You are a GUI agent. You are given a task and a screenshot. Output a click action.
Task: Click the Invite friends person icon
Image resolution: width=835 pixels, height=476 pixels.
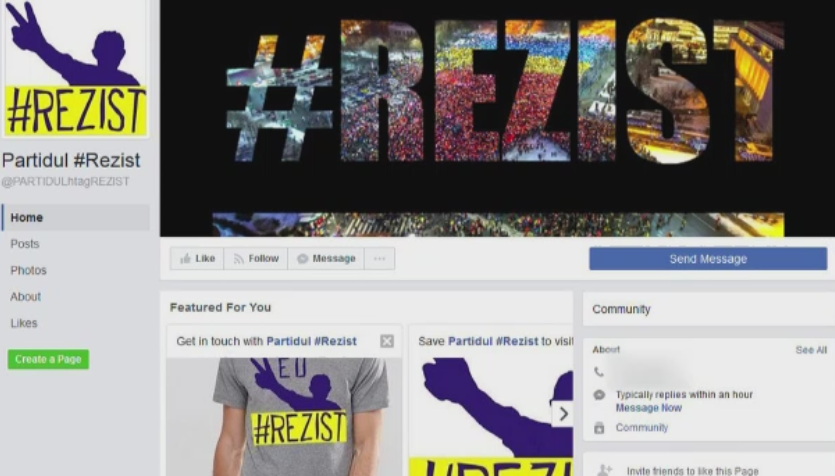[x=604, y=470]
